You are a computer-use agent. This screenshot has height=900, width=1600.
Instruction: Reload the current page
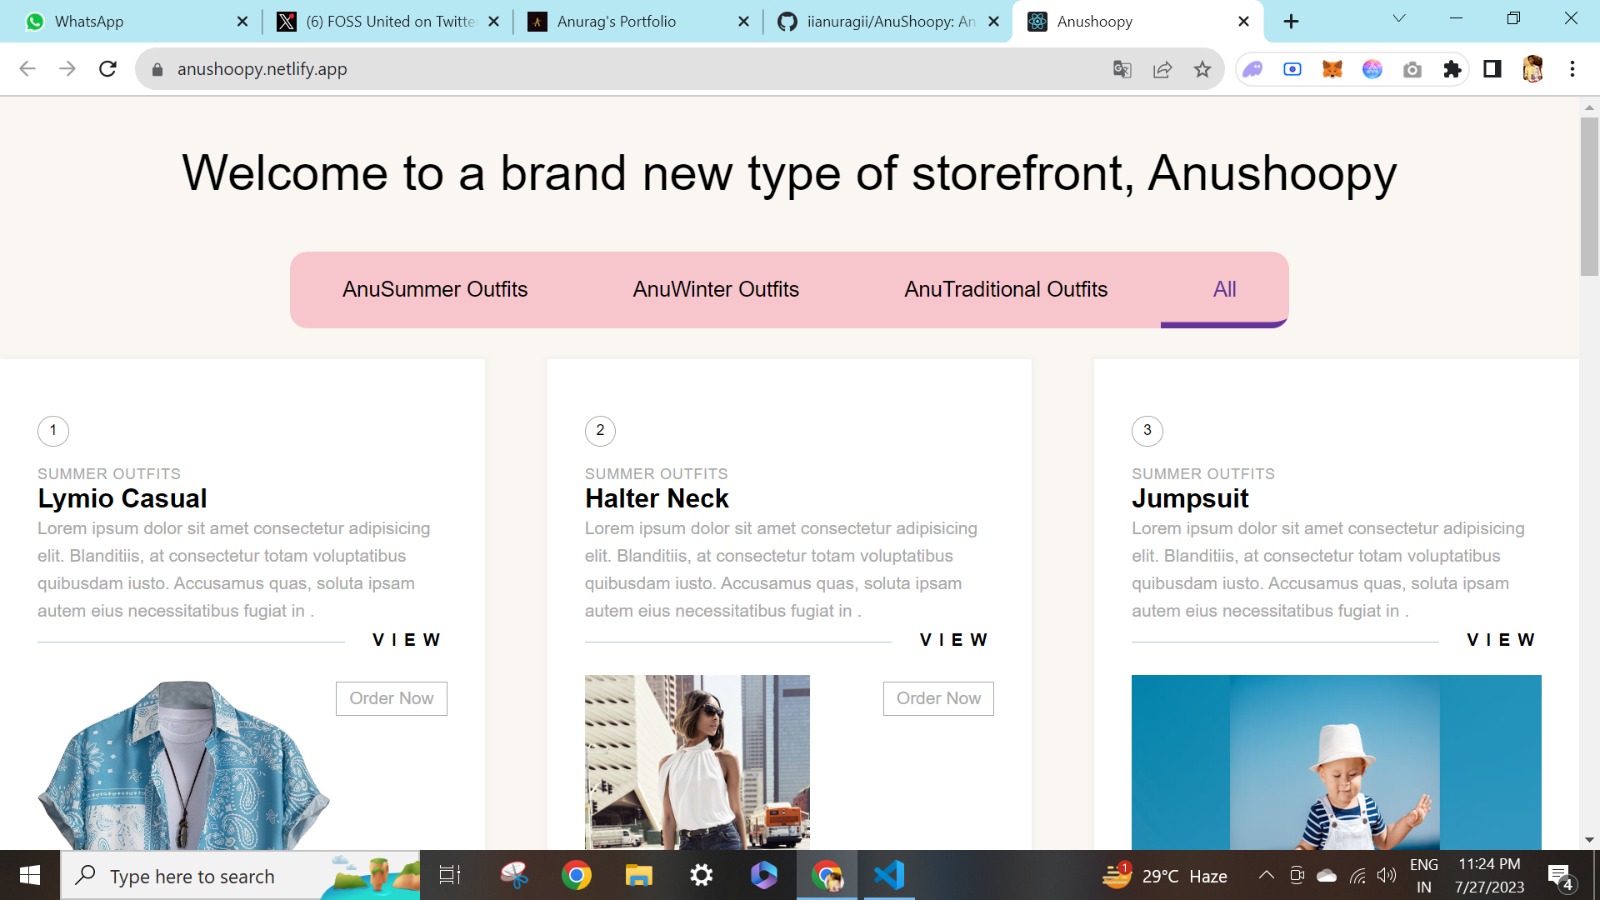tap(108, 69)
